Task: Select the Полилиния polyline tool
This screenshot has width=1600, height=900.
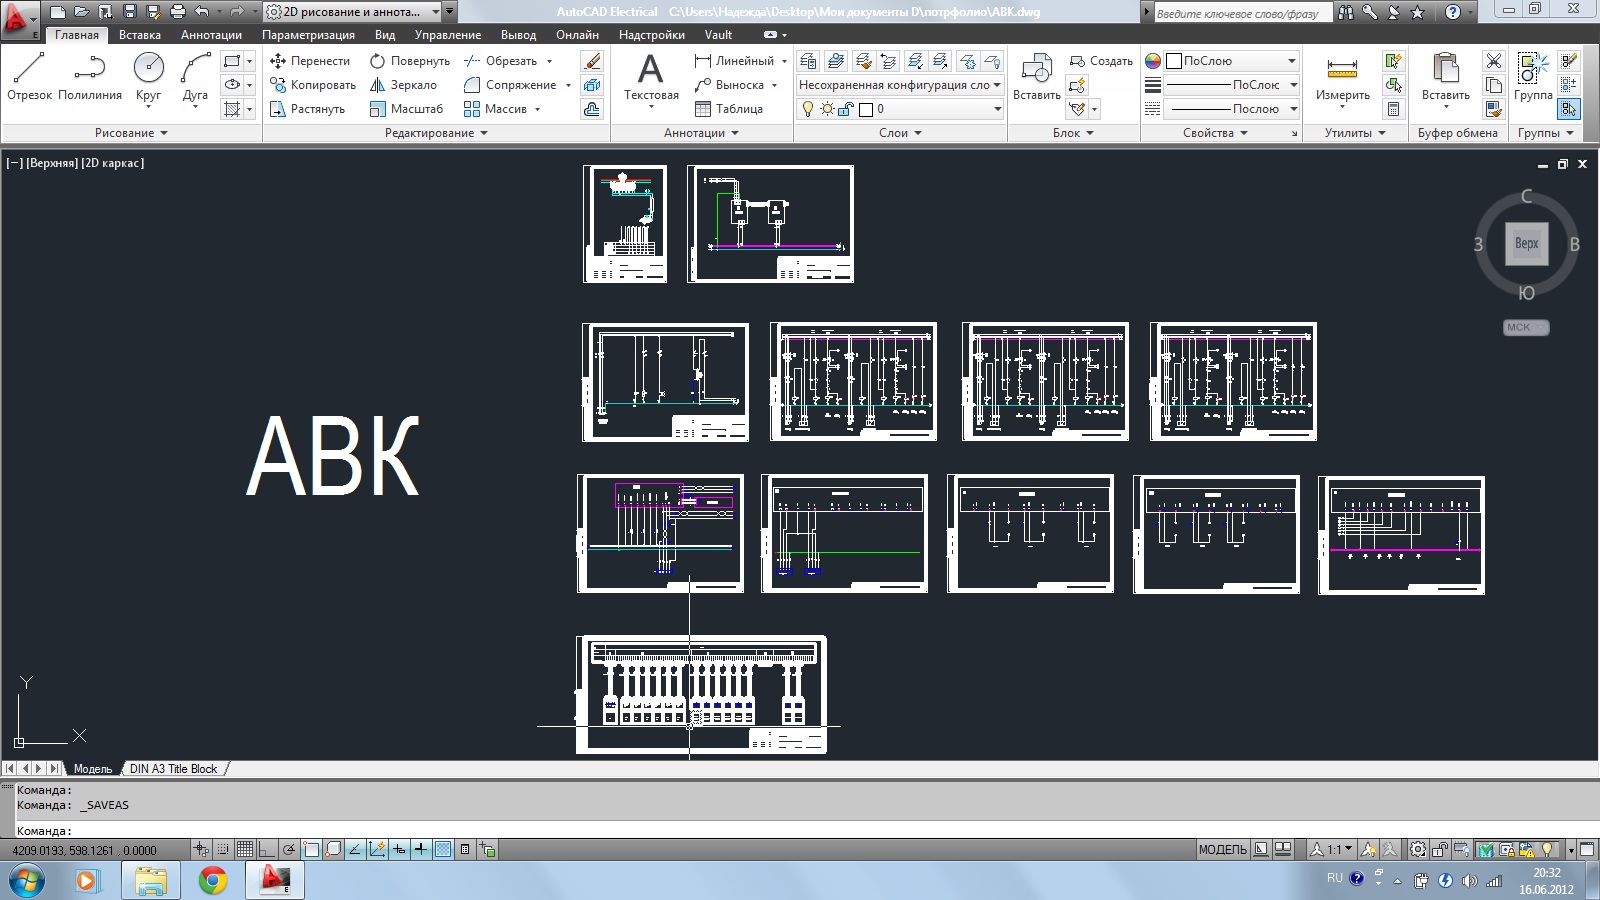Action: coord(90,77)
